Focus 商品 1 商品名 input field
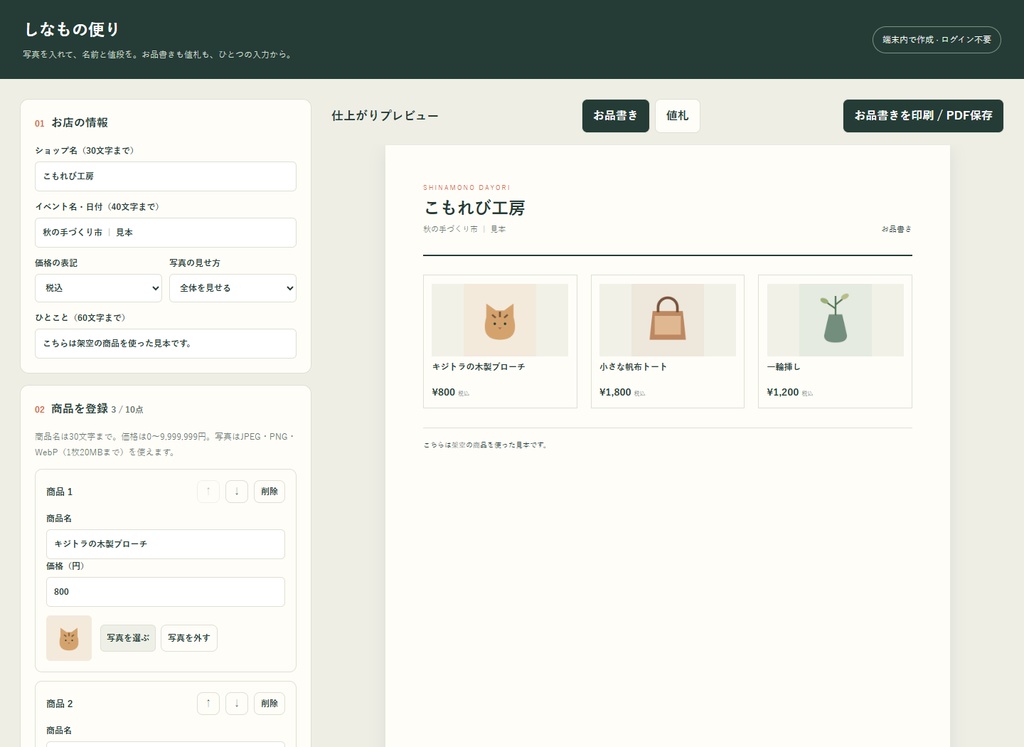Viewport: 1024px width, 747px height. click(x=166, y=544)
